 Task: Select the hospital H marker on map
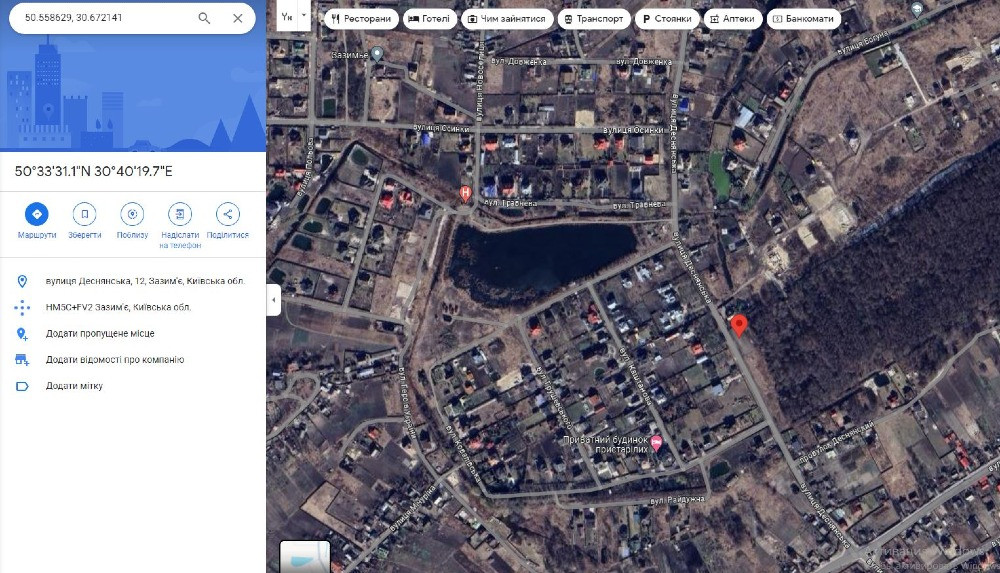click(466, 193)
